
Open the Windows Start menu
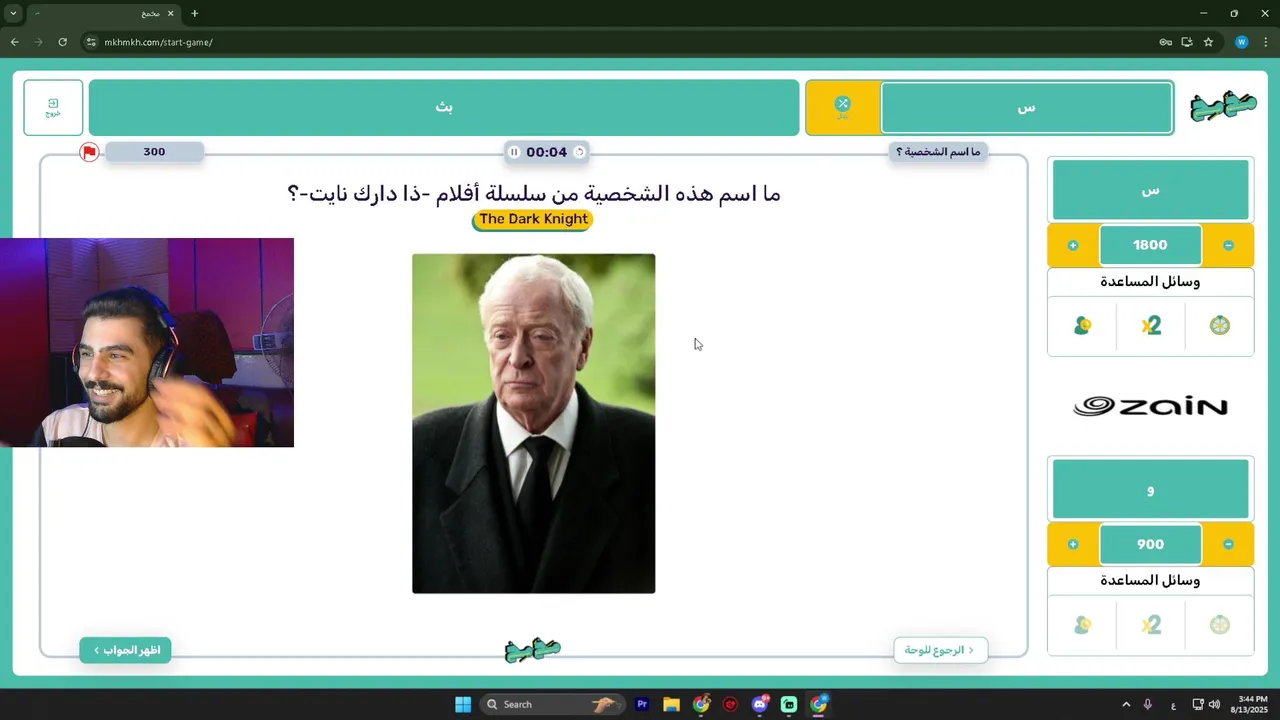pyautogui.click(x=463, y=704)
